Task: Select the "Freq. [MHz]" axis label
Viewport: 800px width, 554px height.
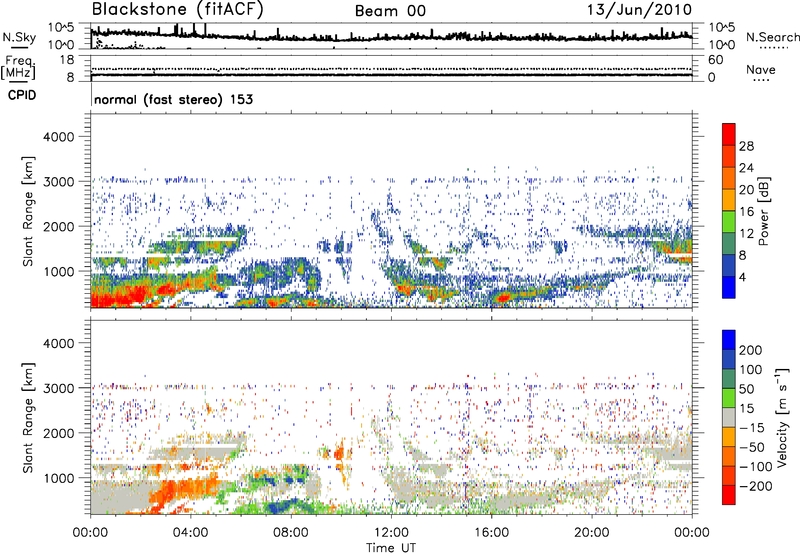Action: click(x=19, y=67)
